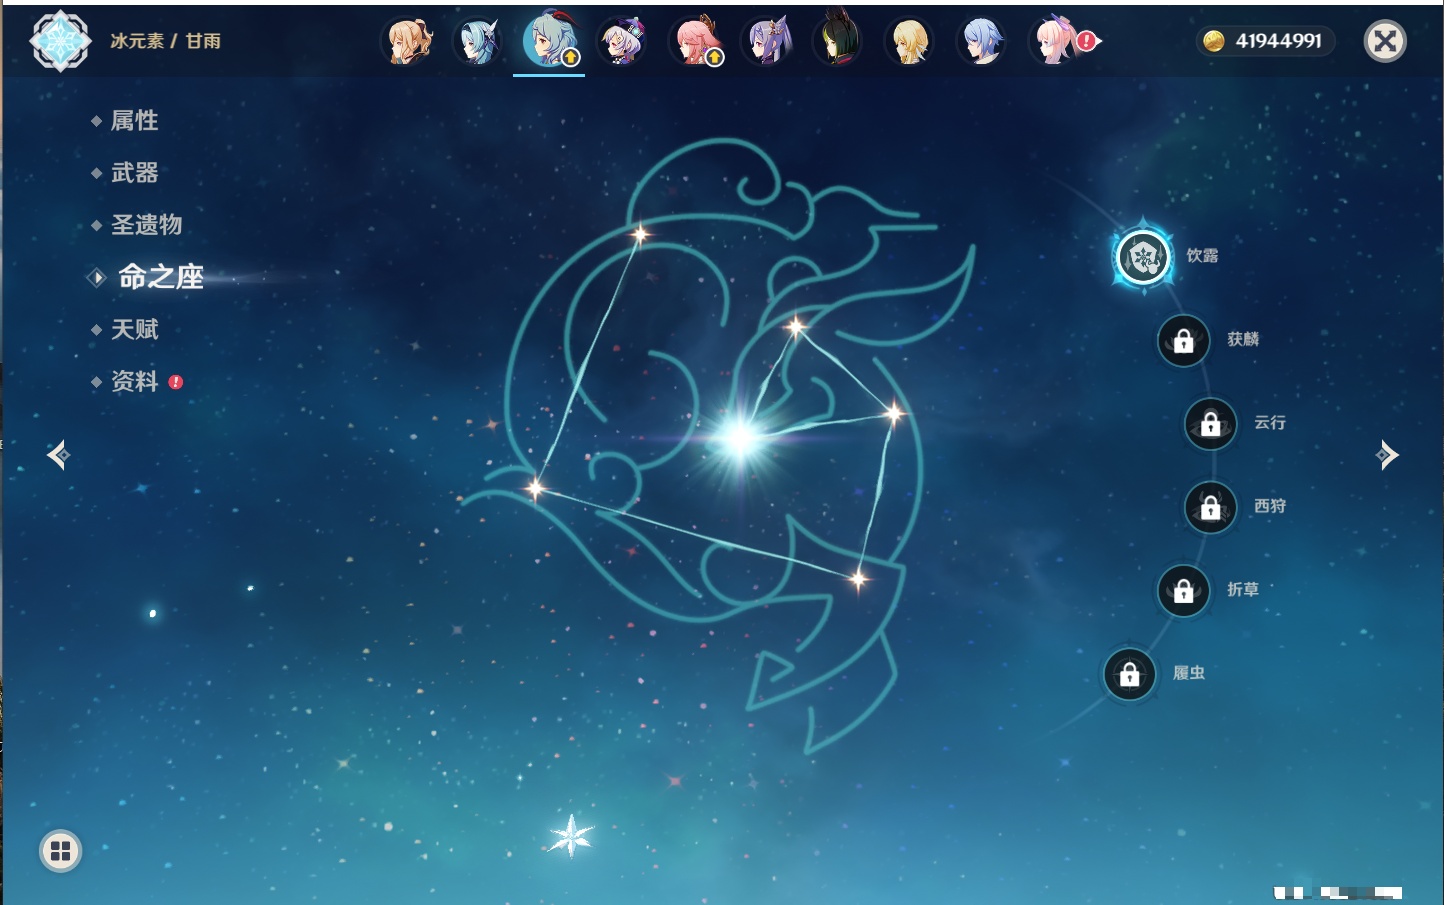Select the blonde eighth character portrait
The image size is (1444, 905).
tap(909, 42)
